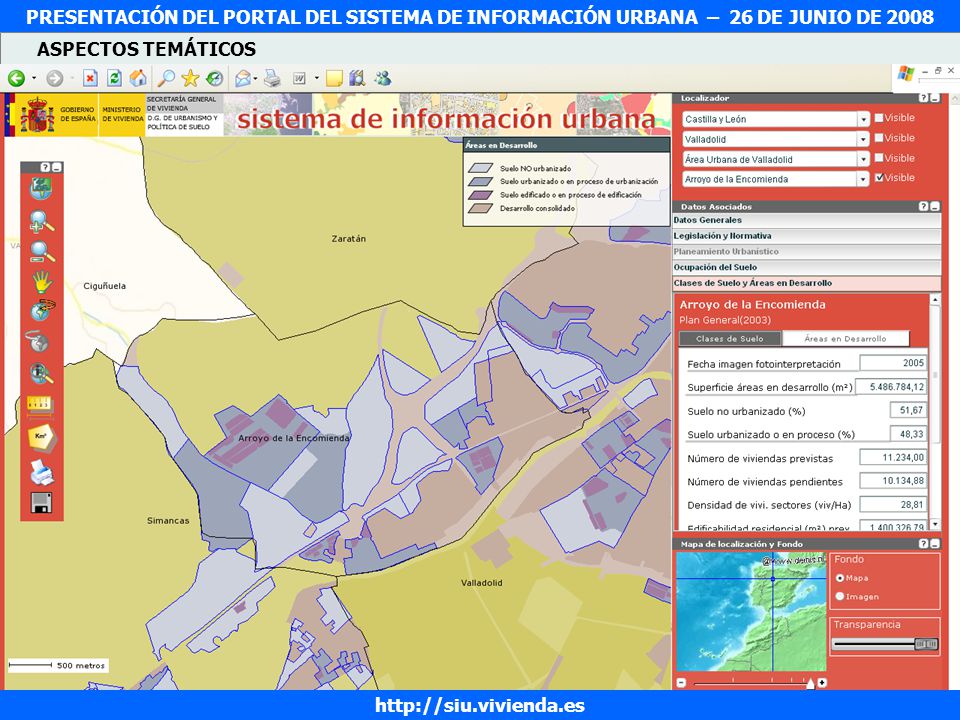Click the greyed next view globe icon
Screen dimensions: 960x720
point(37,341)
